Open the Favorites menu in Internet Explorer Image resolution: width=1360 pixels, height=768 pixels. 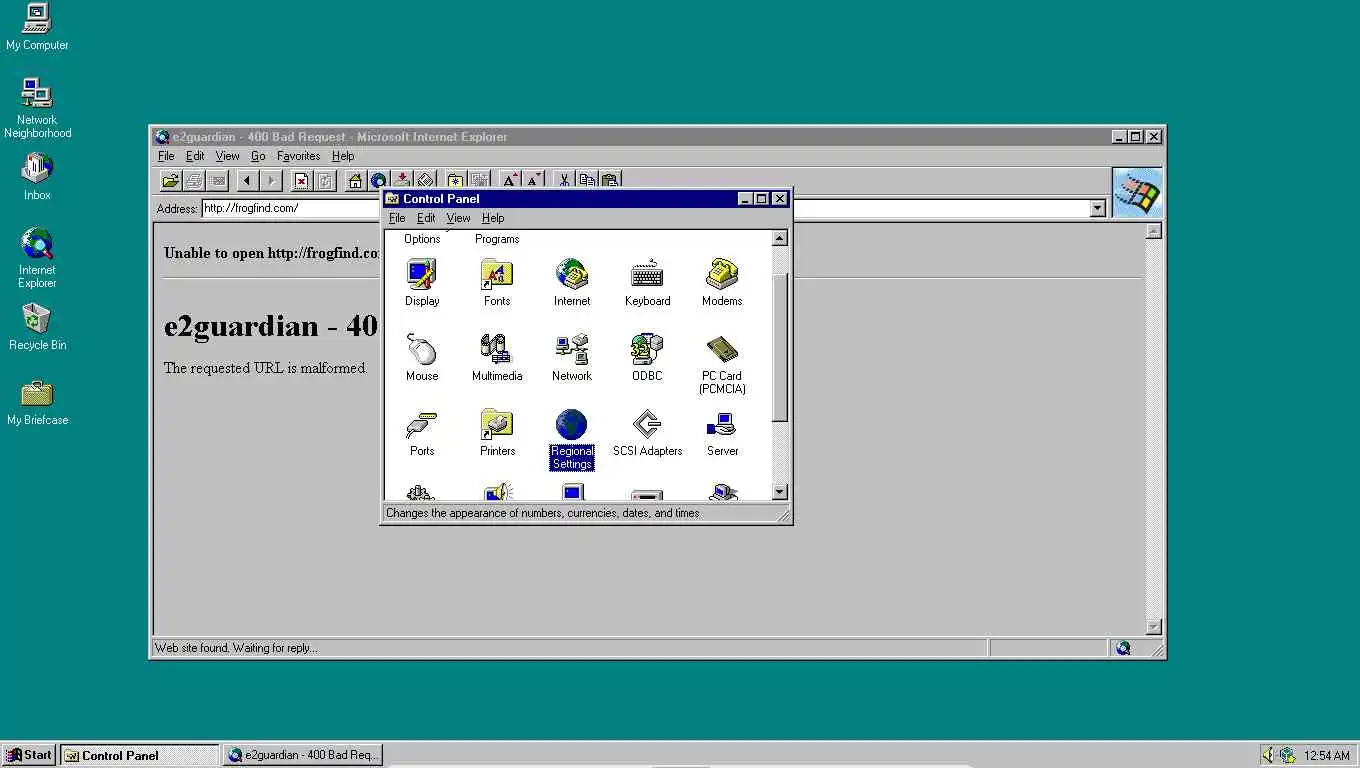tap(298, 156)
